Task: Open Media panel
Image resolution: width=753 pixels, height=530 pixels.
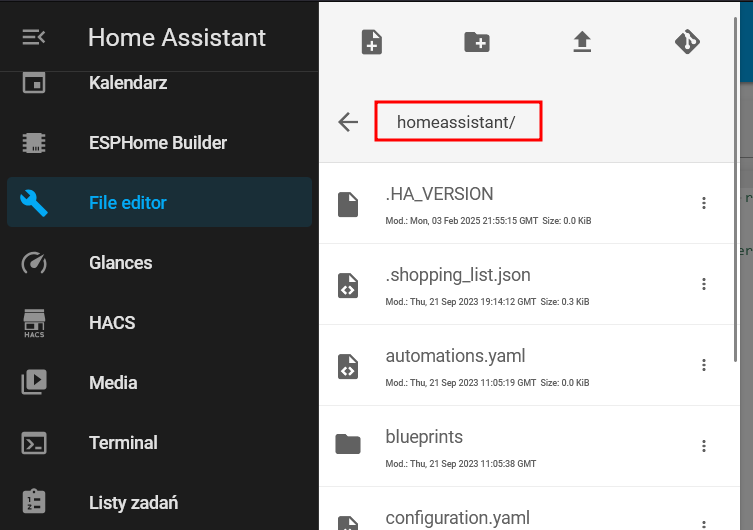Action: coord(159,383)
